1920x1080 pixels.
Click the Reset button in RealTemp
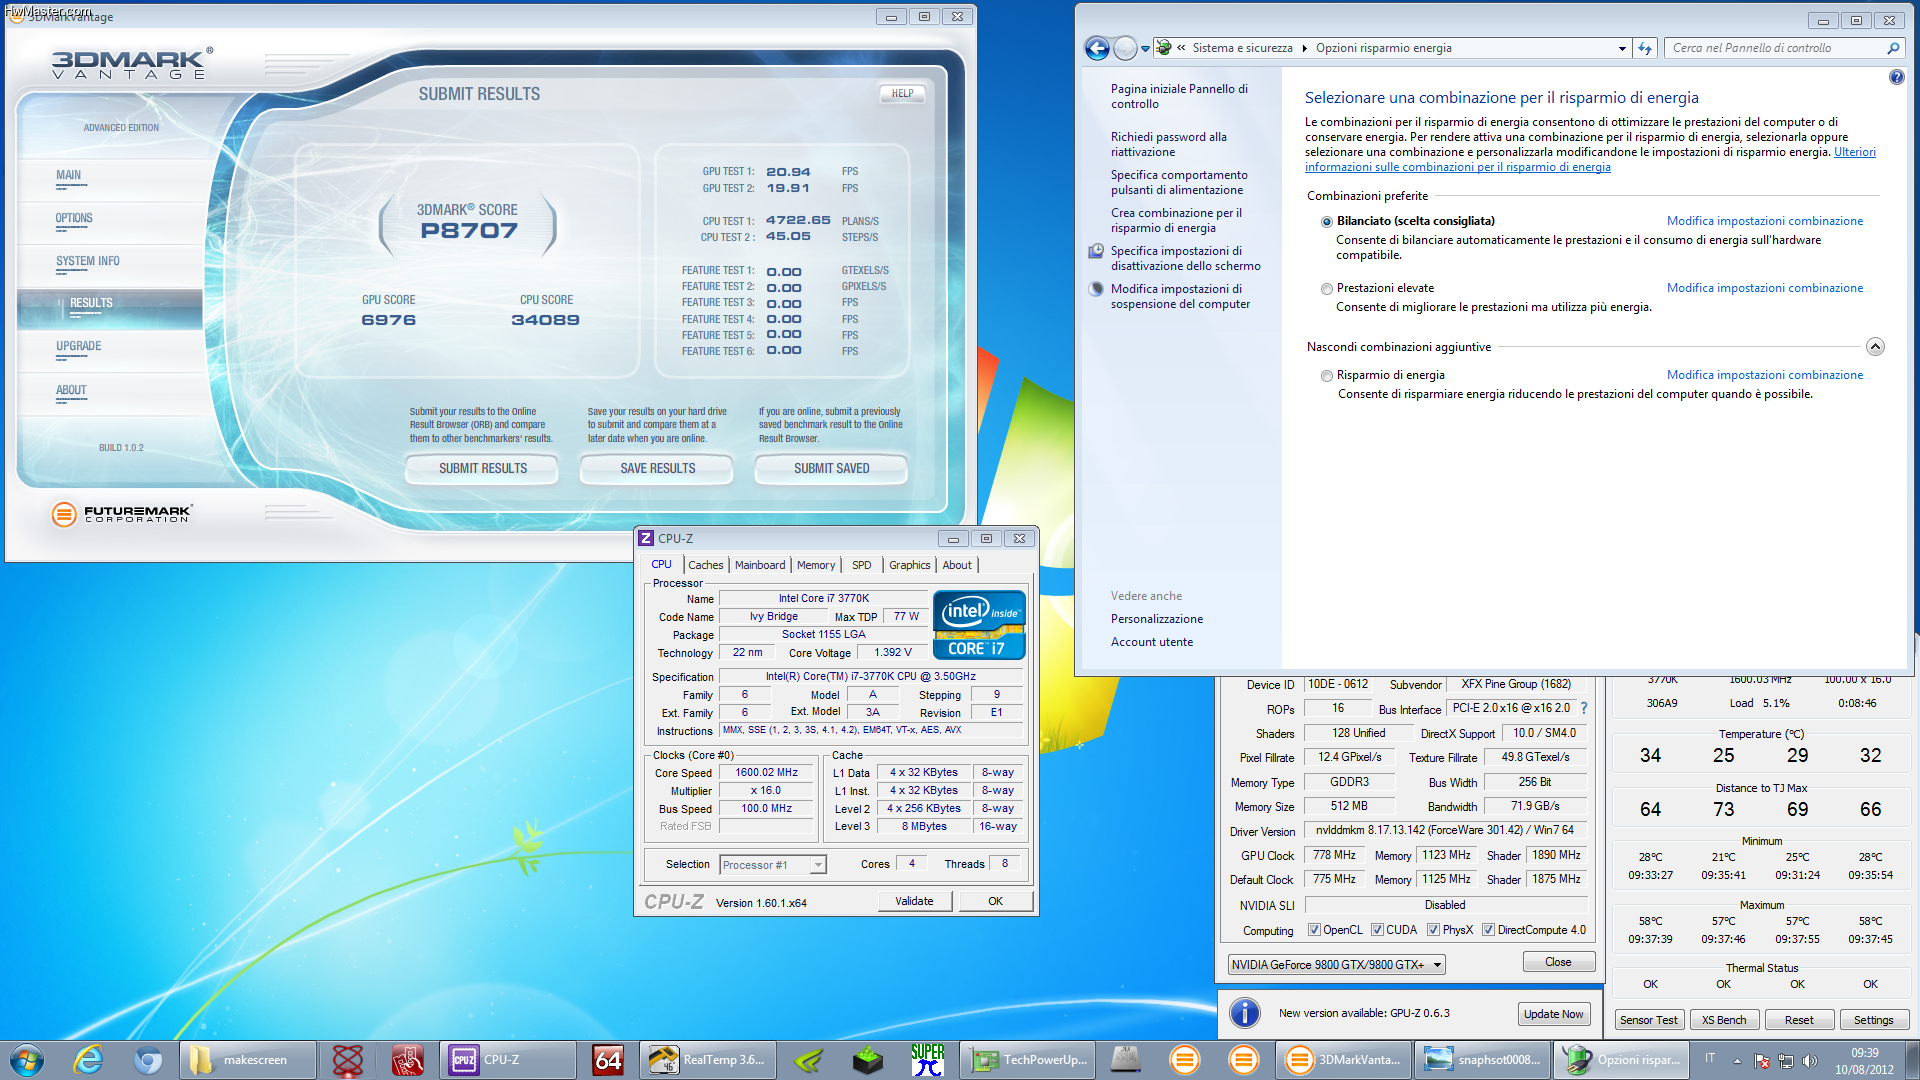[x=1799, y=1020]
